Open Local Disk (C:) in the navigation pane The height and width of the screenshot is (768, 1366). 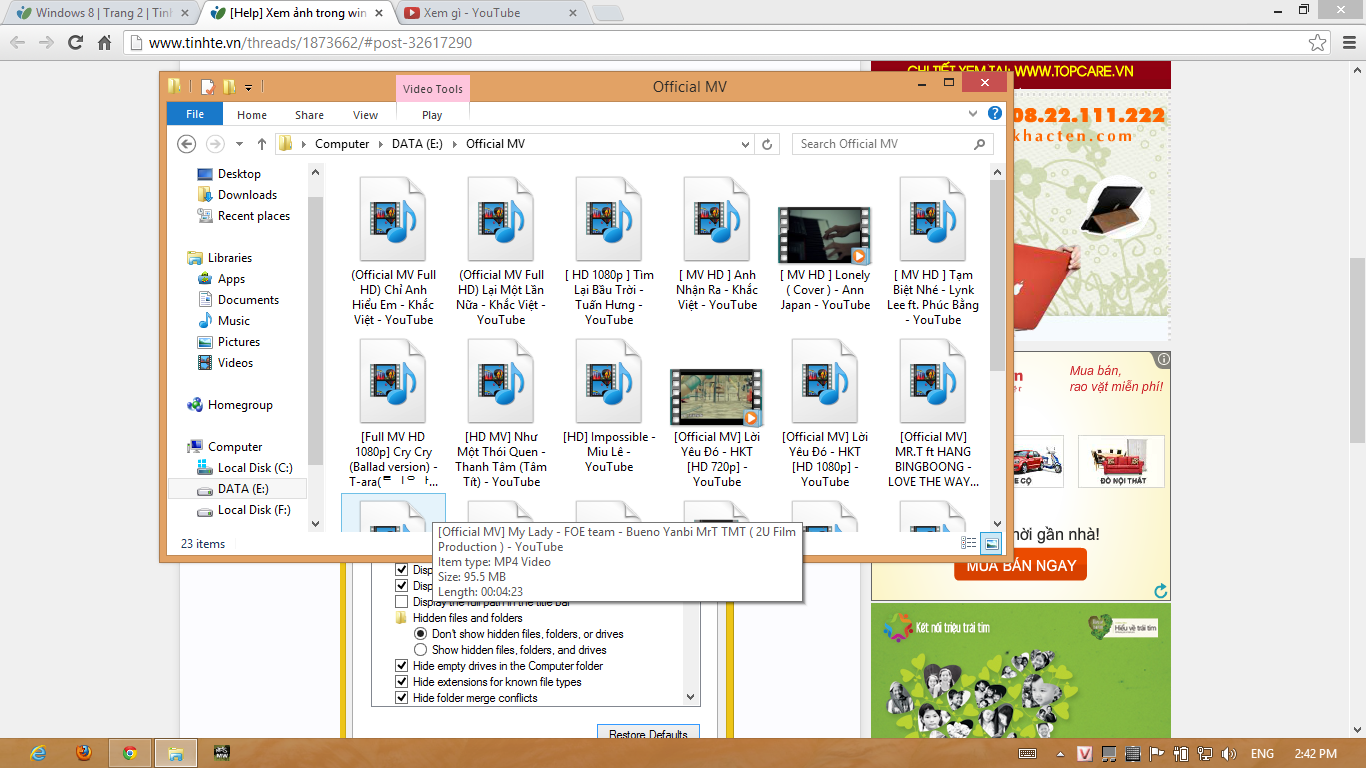(255, 468)
